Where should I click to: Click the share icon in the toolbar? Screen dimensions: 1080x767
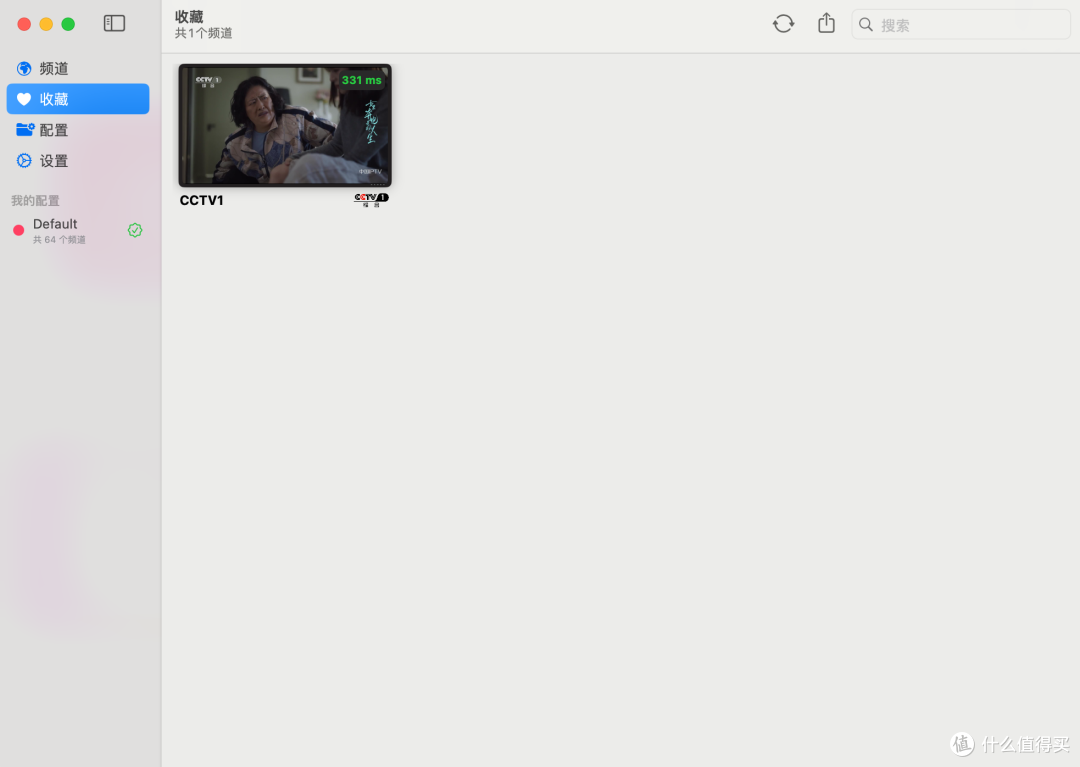[826, 23]
